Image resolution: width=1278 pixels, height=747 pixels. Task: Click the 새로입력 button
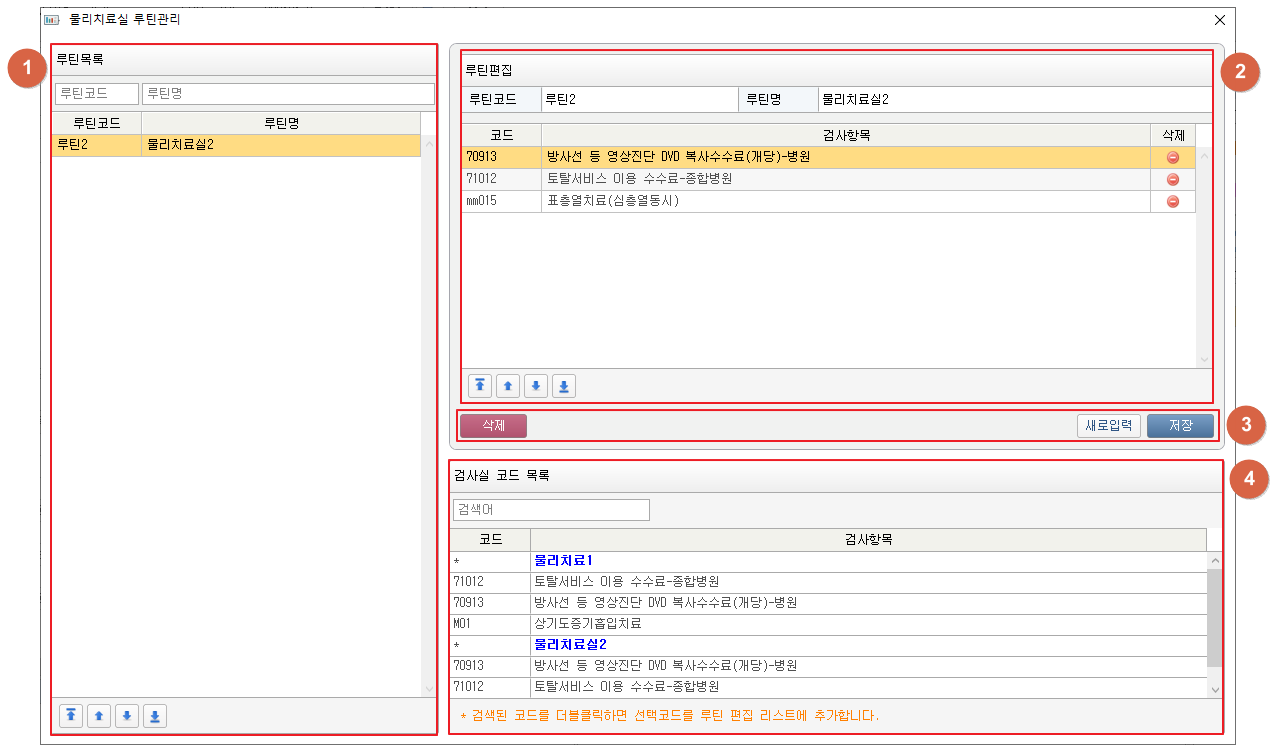point(1109,426)
